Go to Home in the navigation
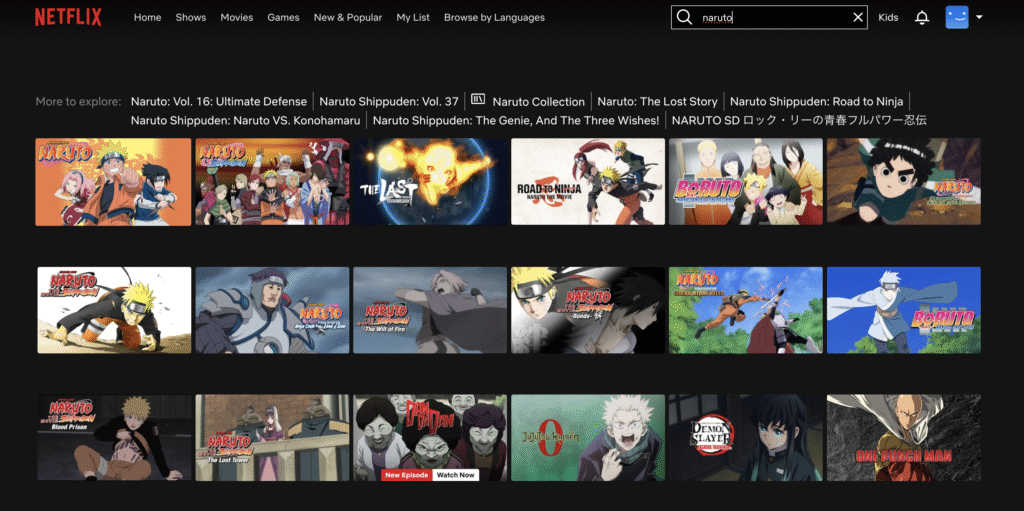 [x=148, y=18]
